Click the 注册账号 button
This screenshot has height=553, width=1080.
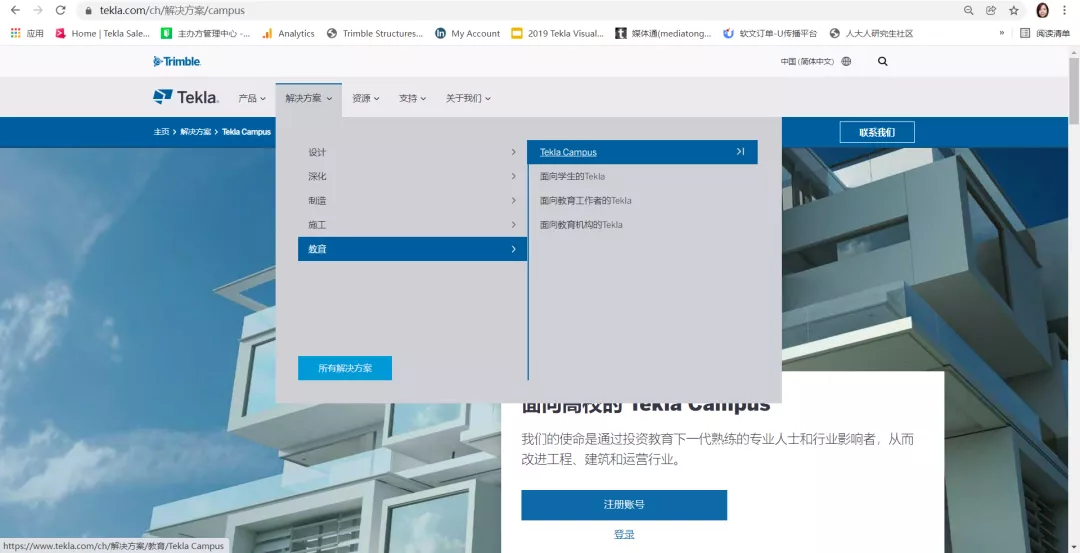[x=624, y=505]
